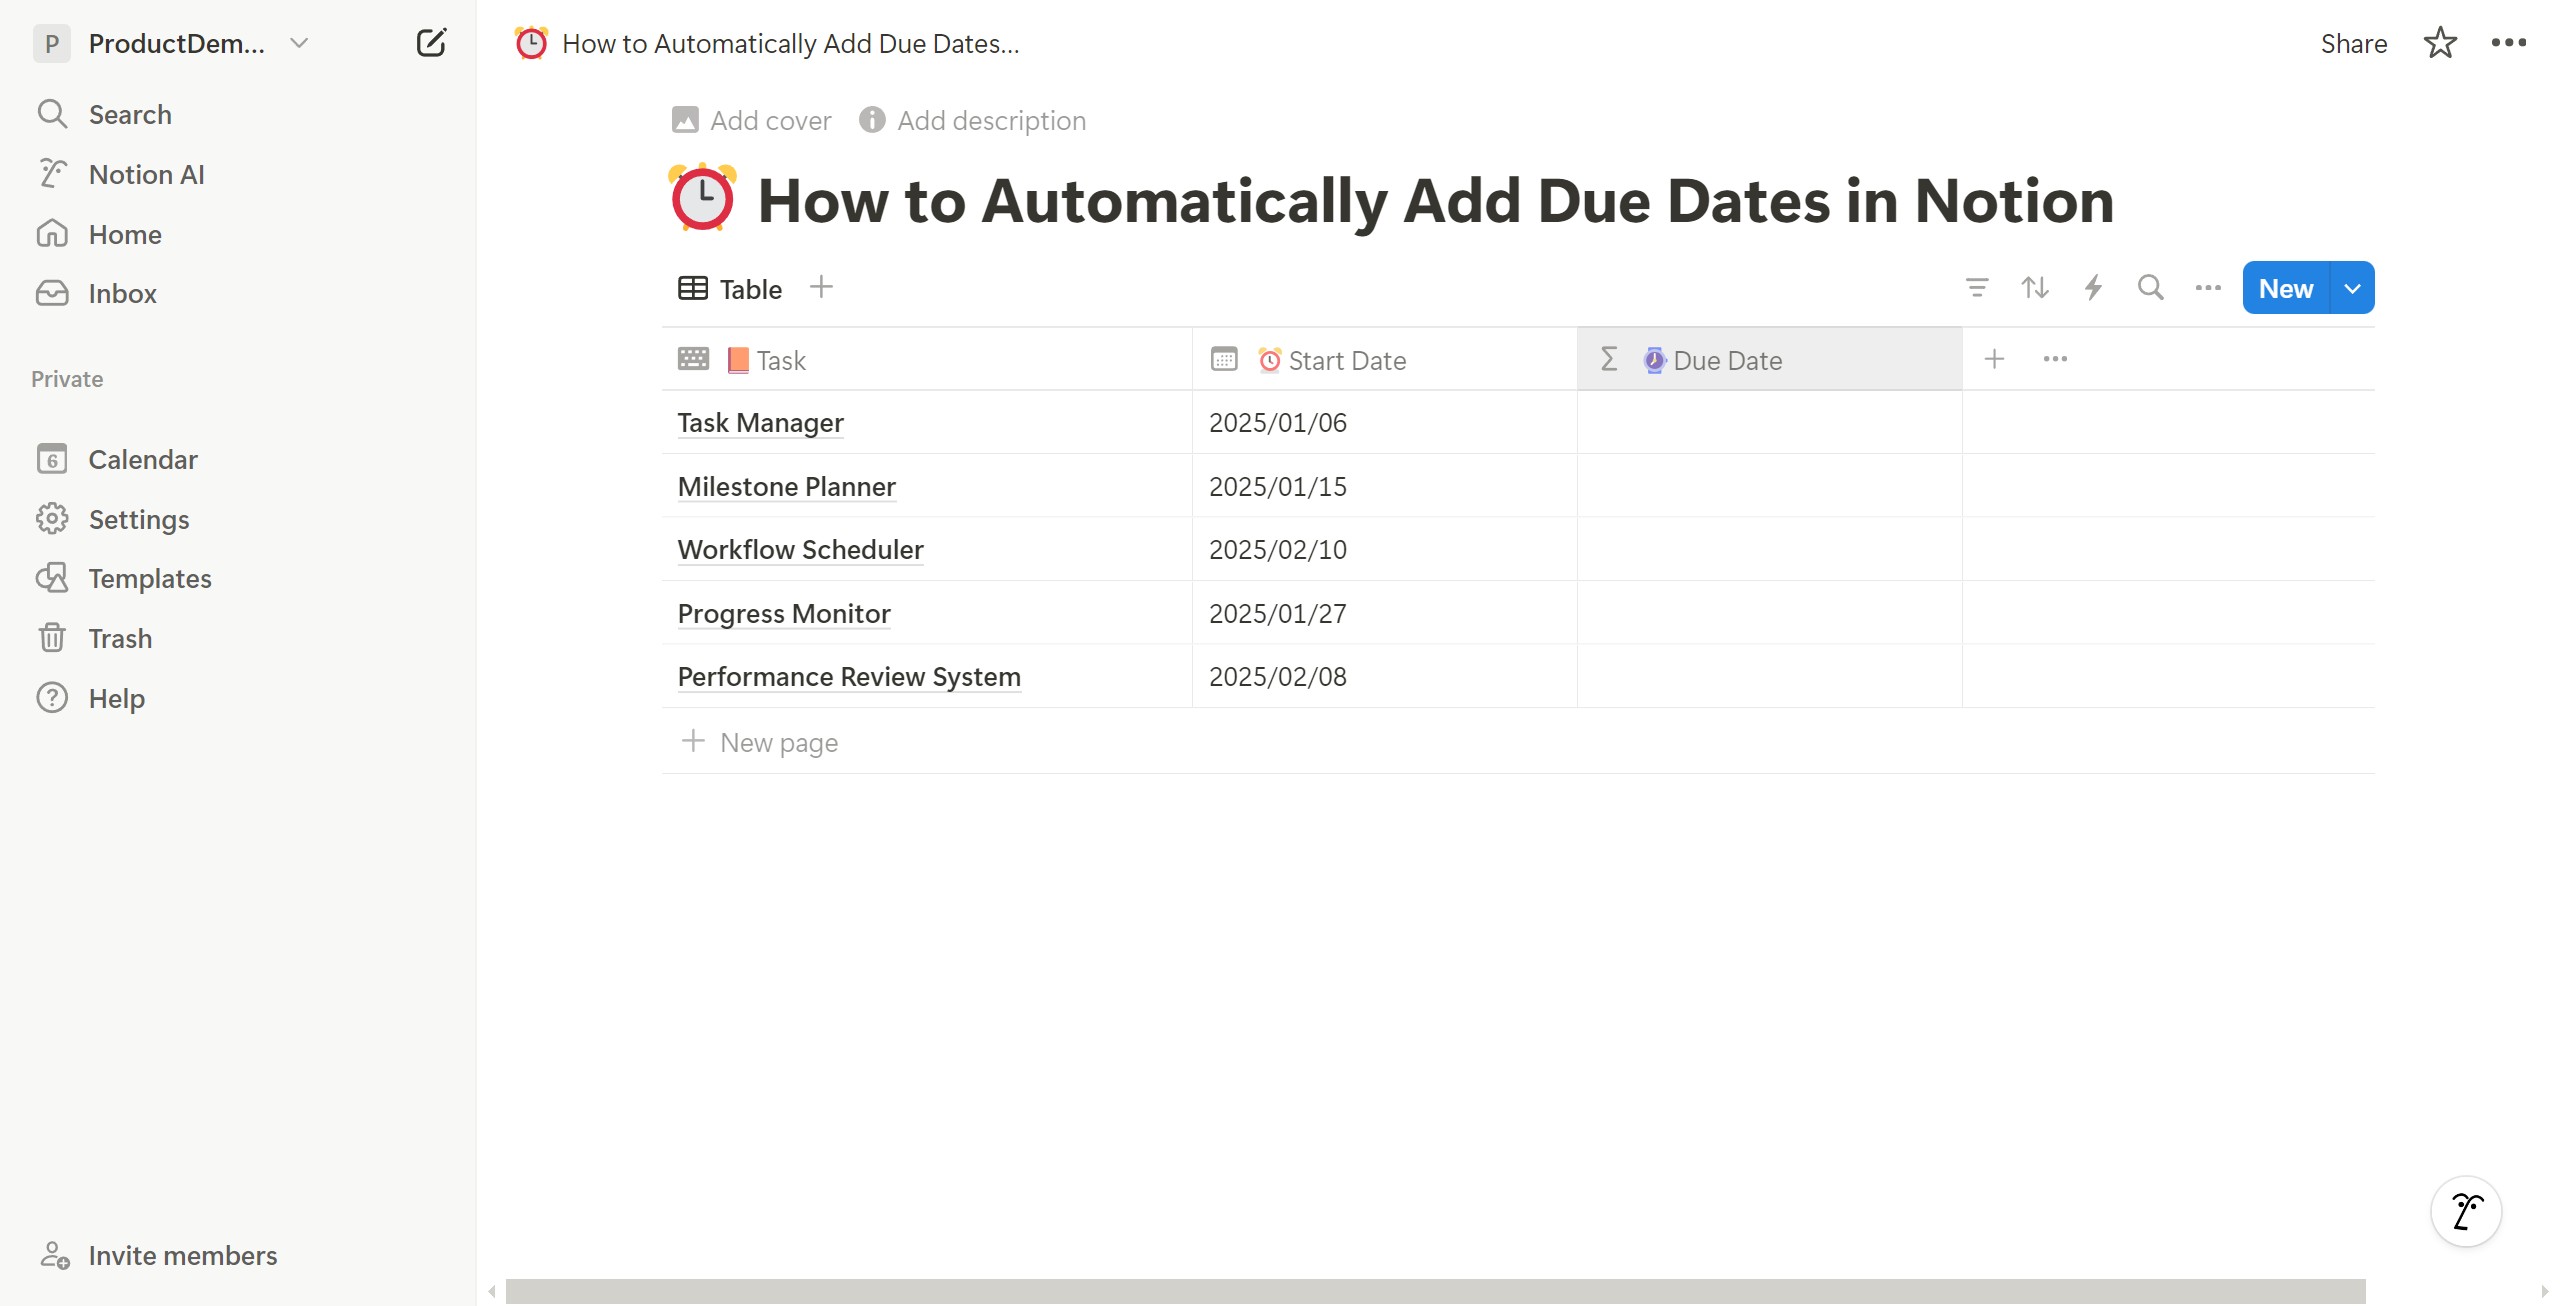Open page options three-dot menu

[x=2508, y=43]
